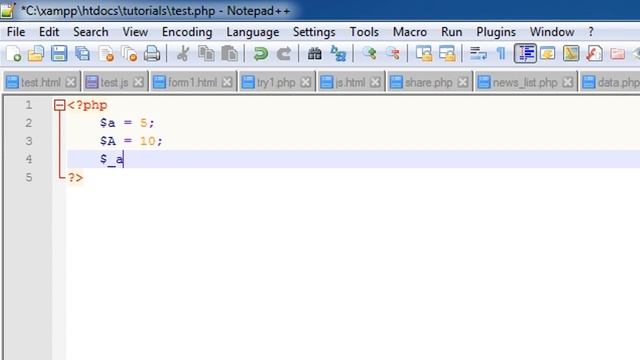Close the form1.html tab

pyautogui.click(x=227, y=82)
